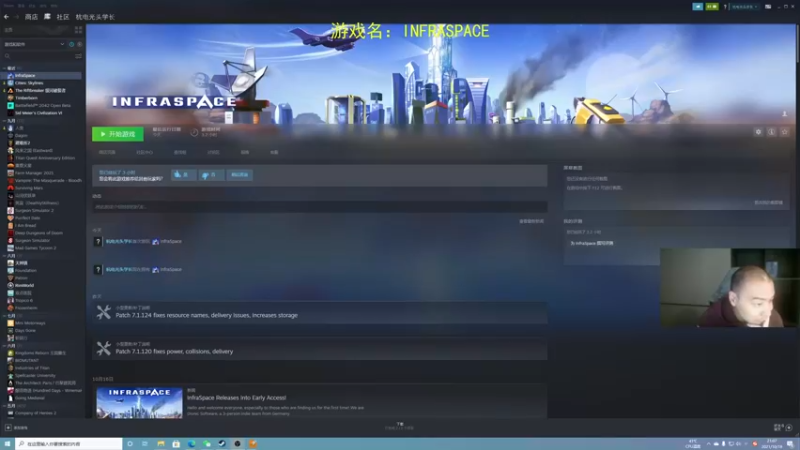Open the 库 menu
This screenshot has width=800, height=450.
(47, 17)
